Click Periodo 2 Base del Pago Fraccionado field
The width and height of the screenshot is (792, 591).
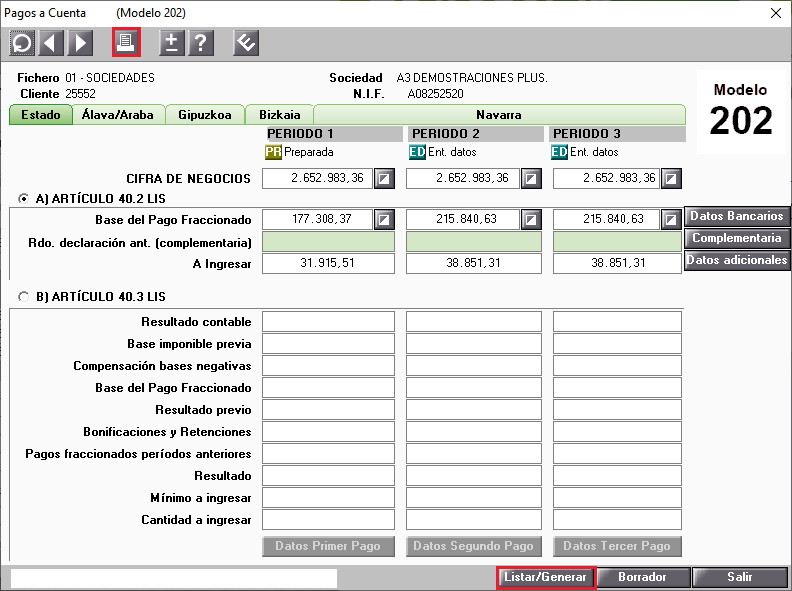[463, 220]
